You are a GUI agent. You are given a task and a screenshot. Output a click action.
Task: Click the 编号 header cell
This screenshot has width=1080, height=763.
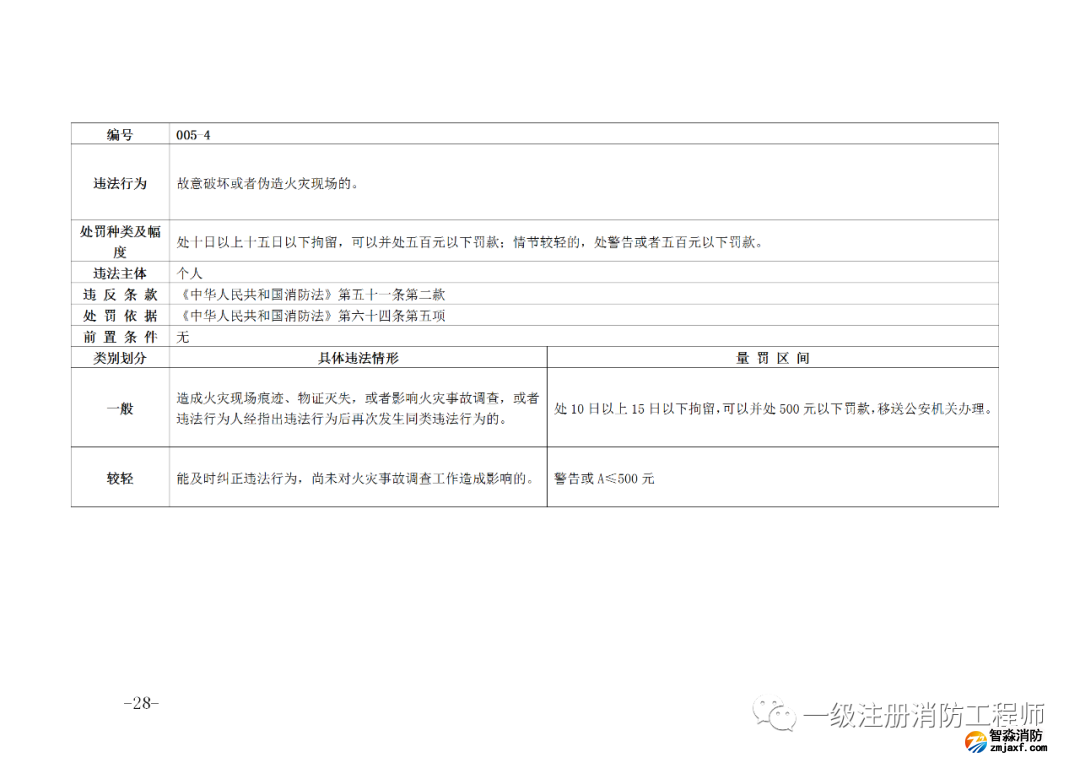coord(120,134)
